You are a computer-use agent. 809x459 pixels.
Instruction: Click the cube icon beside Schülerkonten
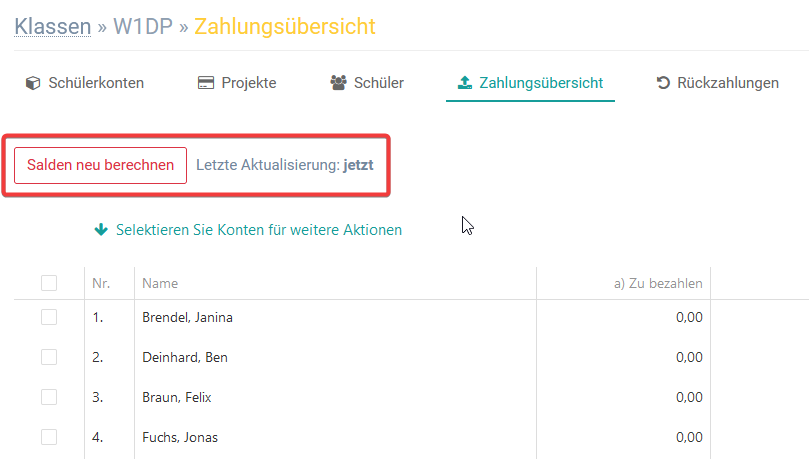tap(32, 83)
